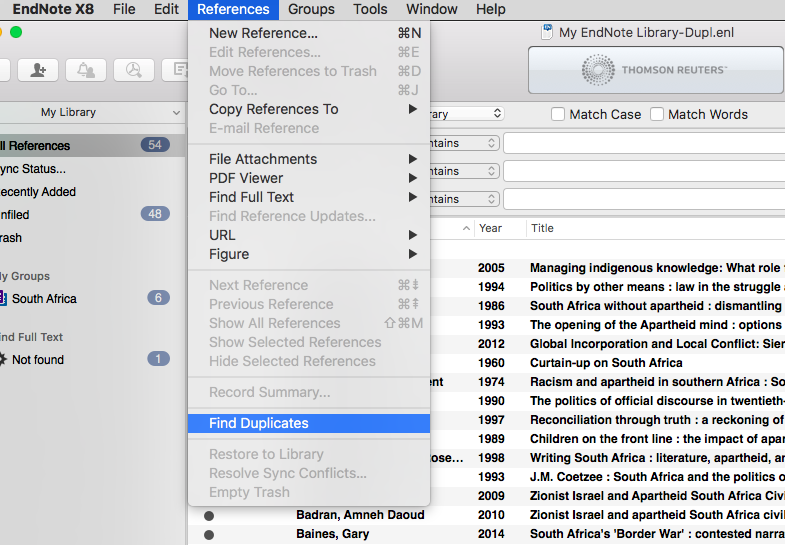The width and height of the screenshot is (785, 545).
Task: Click the bell notification toolbar icon
Action: point(86,70)
